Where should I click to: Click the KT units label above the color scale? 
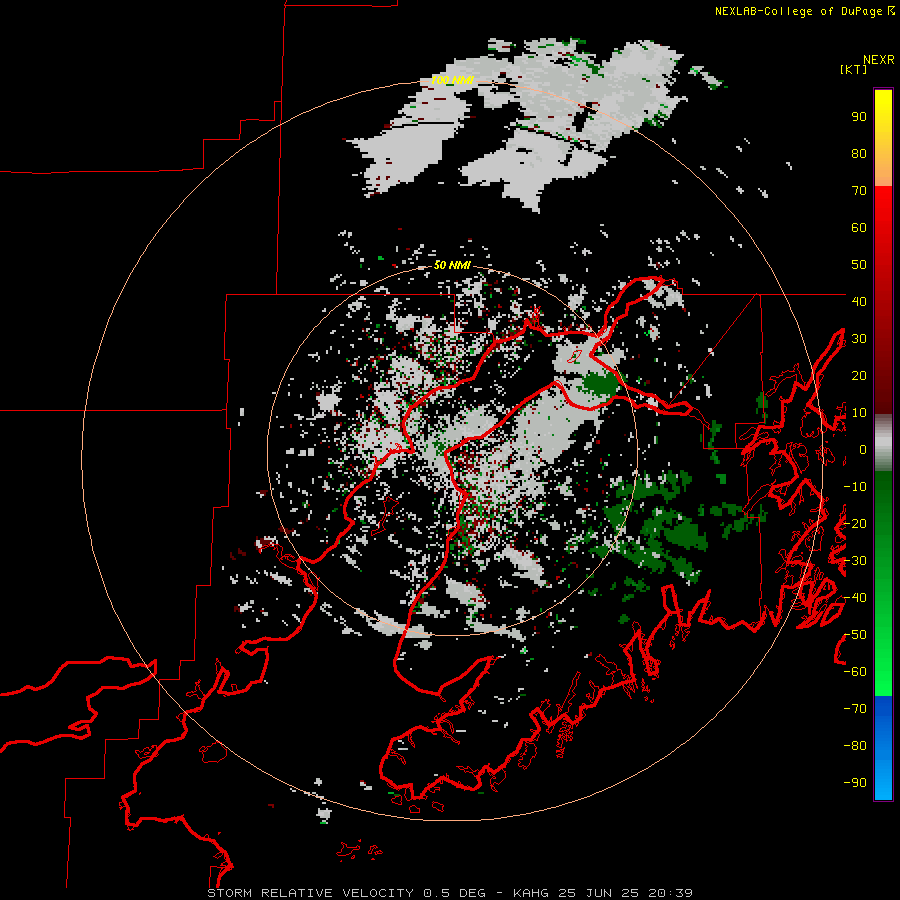point(854,69)
